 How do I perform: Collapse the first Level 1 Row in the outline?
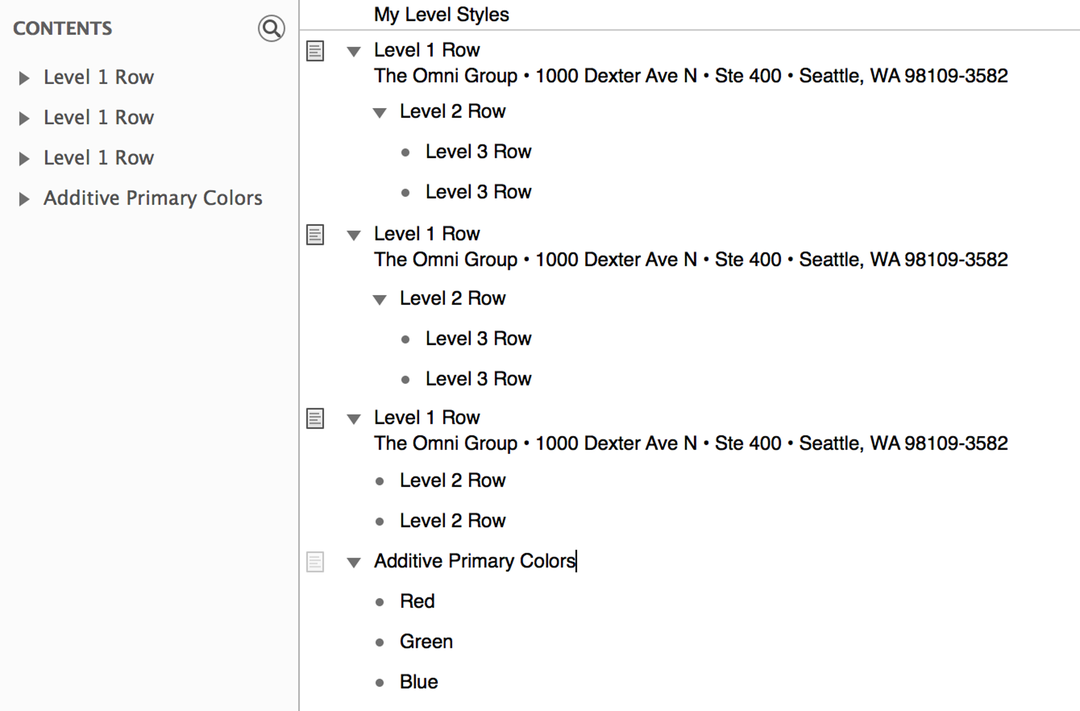[354, 51]
